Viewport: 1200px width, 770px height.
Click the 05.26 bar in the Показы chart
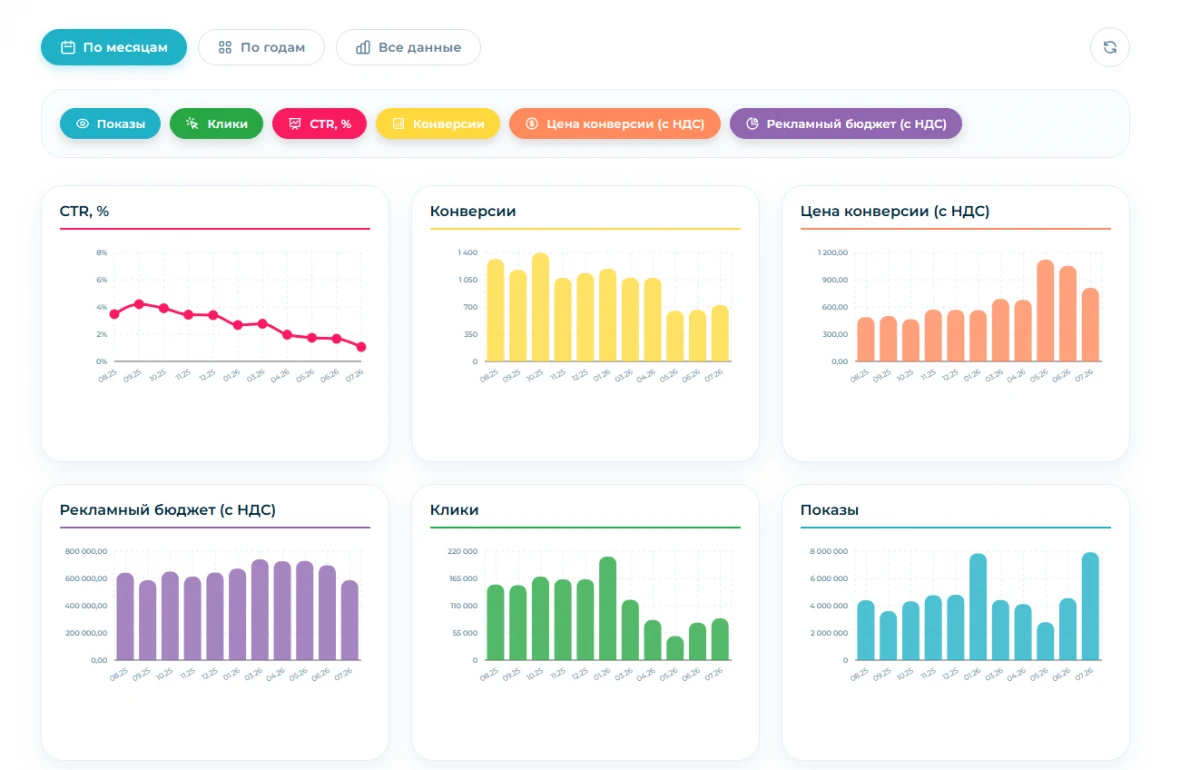click(1045, 641)
